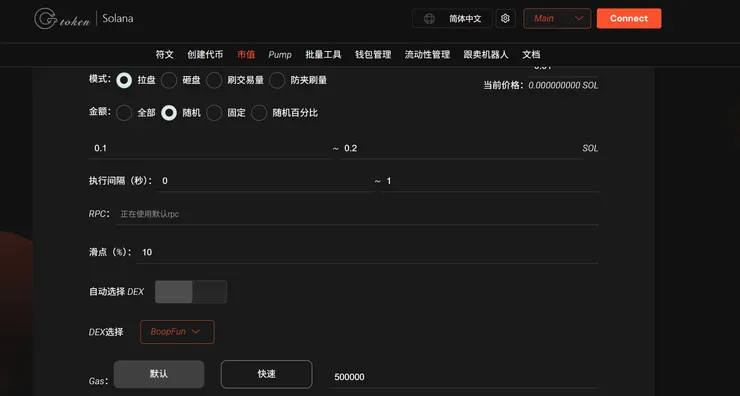The width and height of the screenshot is (740, 396).
Task: Select the 全部 amount radio button
Action: [x=124, y=113]
